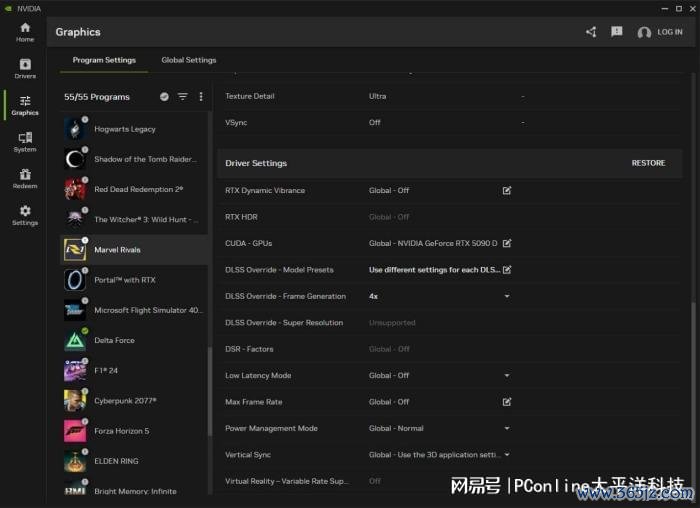Image resolution: width=700 pixels, height=508 pixels.
Task: Select the Graphics sidebar section
Action: coord(25,105)
